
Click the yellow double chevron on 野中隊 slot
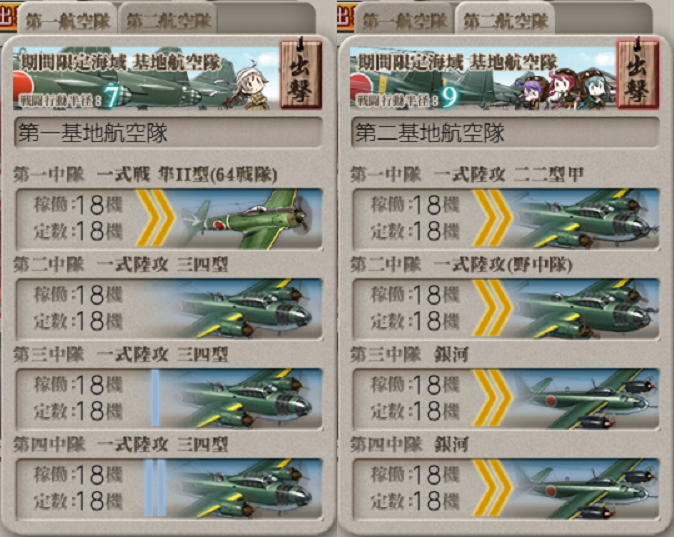coord(493,308)
